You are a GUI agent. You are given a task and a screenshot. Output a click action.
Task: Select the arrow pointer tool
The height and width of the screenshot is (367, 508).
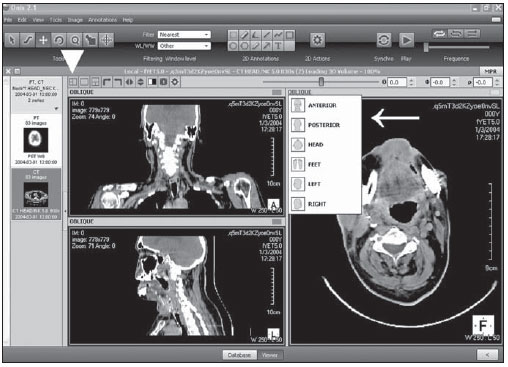(12, 40)
